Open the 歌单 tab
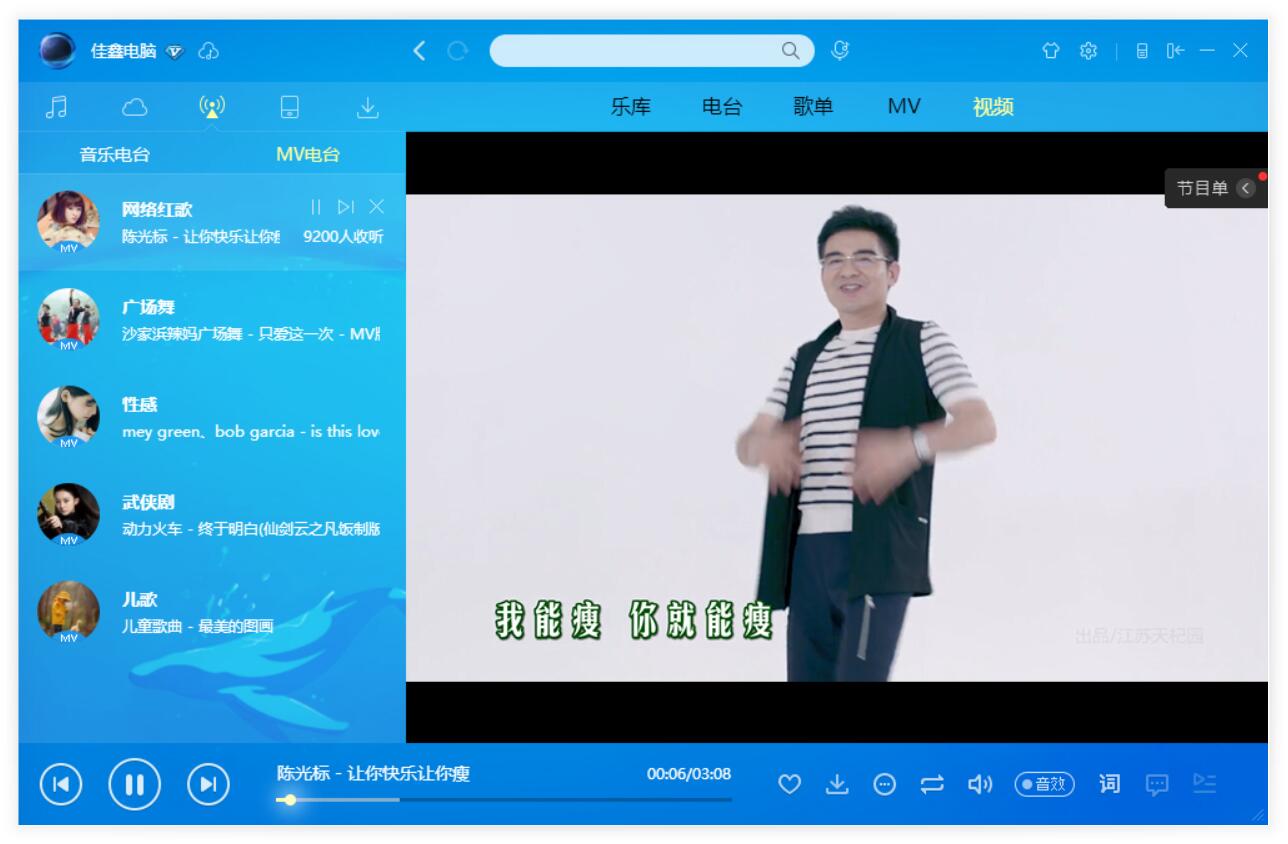The height and width of the screenshot is (844, 1288). (x=813, y=107)
